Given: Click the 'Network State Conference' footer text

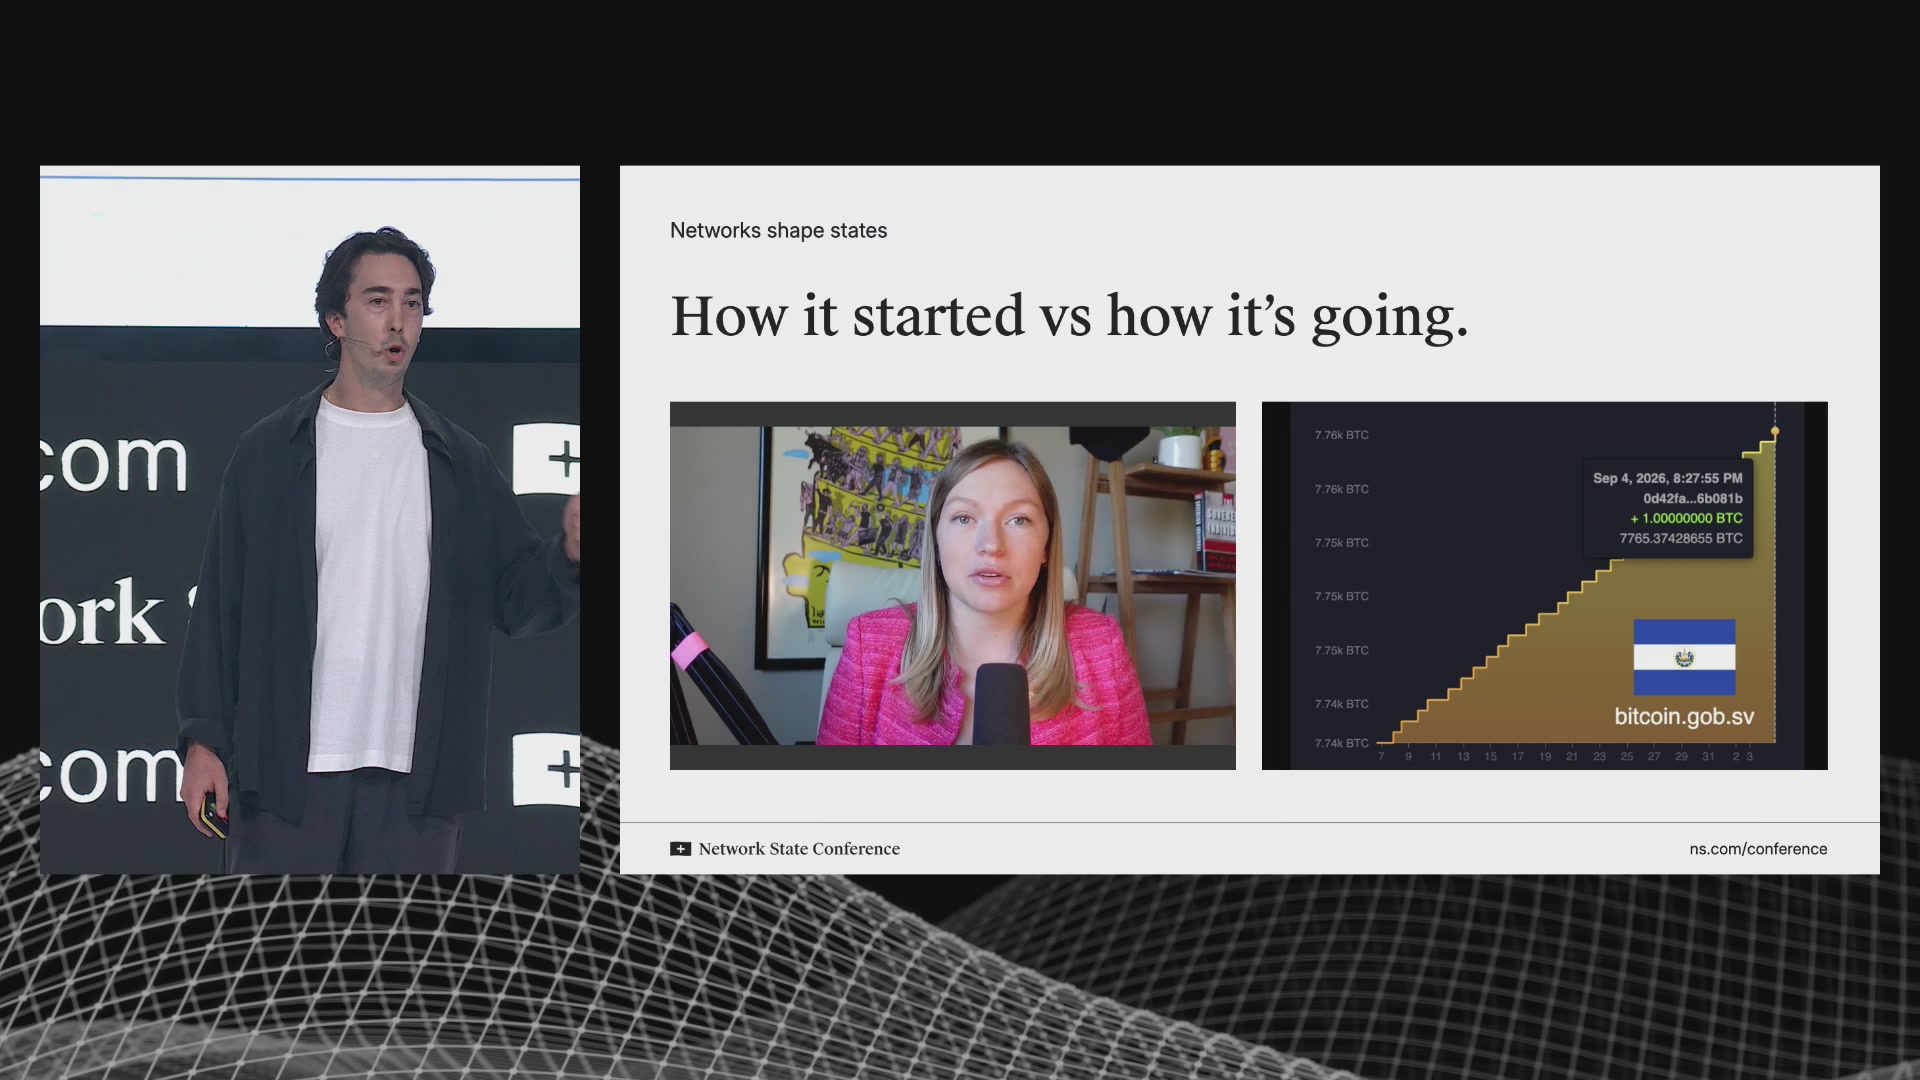Looking at the screenshot, I should click(799, 849).
